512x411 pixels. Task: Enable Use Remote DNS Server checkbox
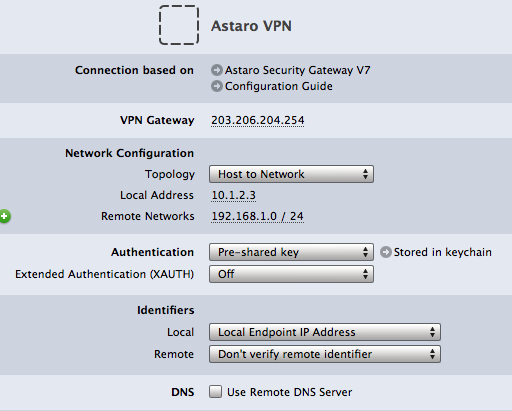tap(215, 392)
